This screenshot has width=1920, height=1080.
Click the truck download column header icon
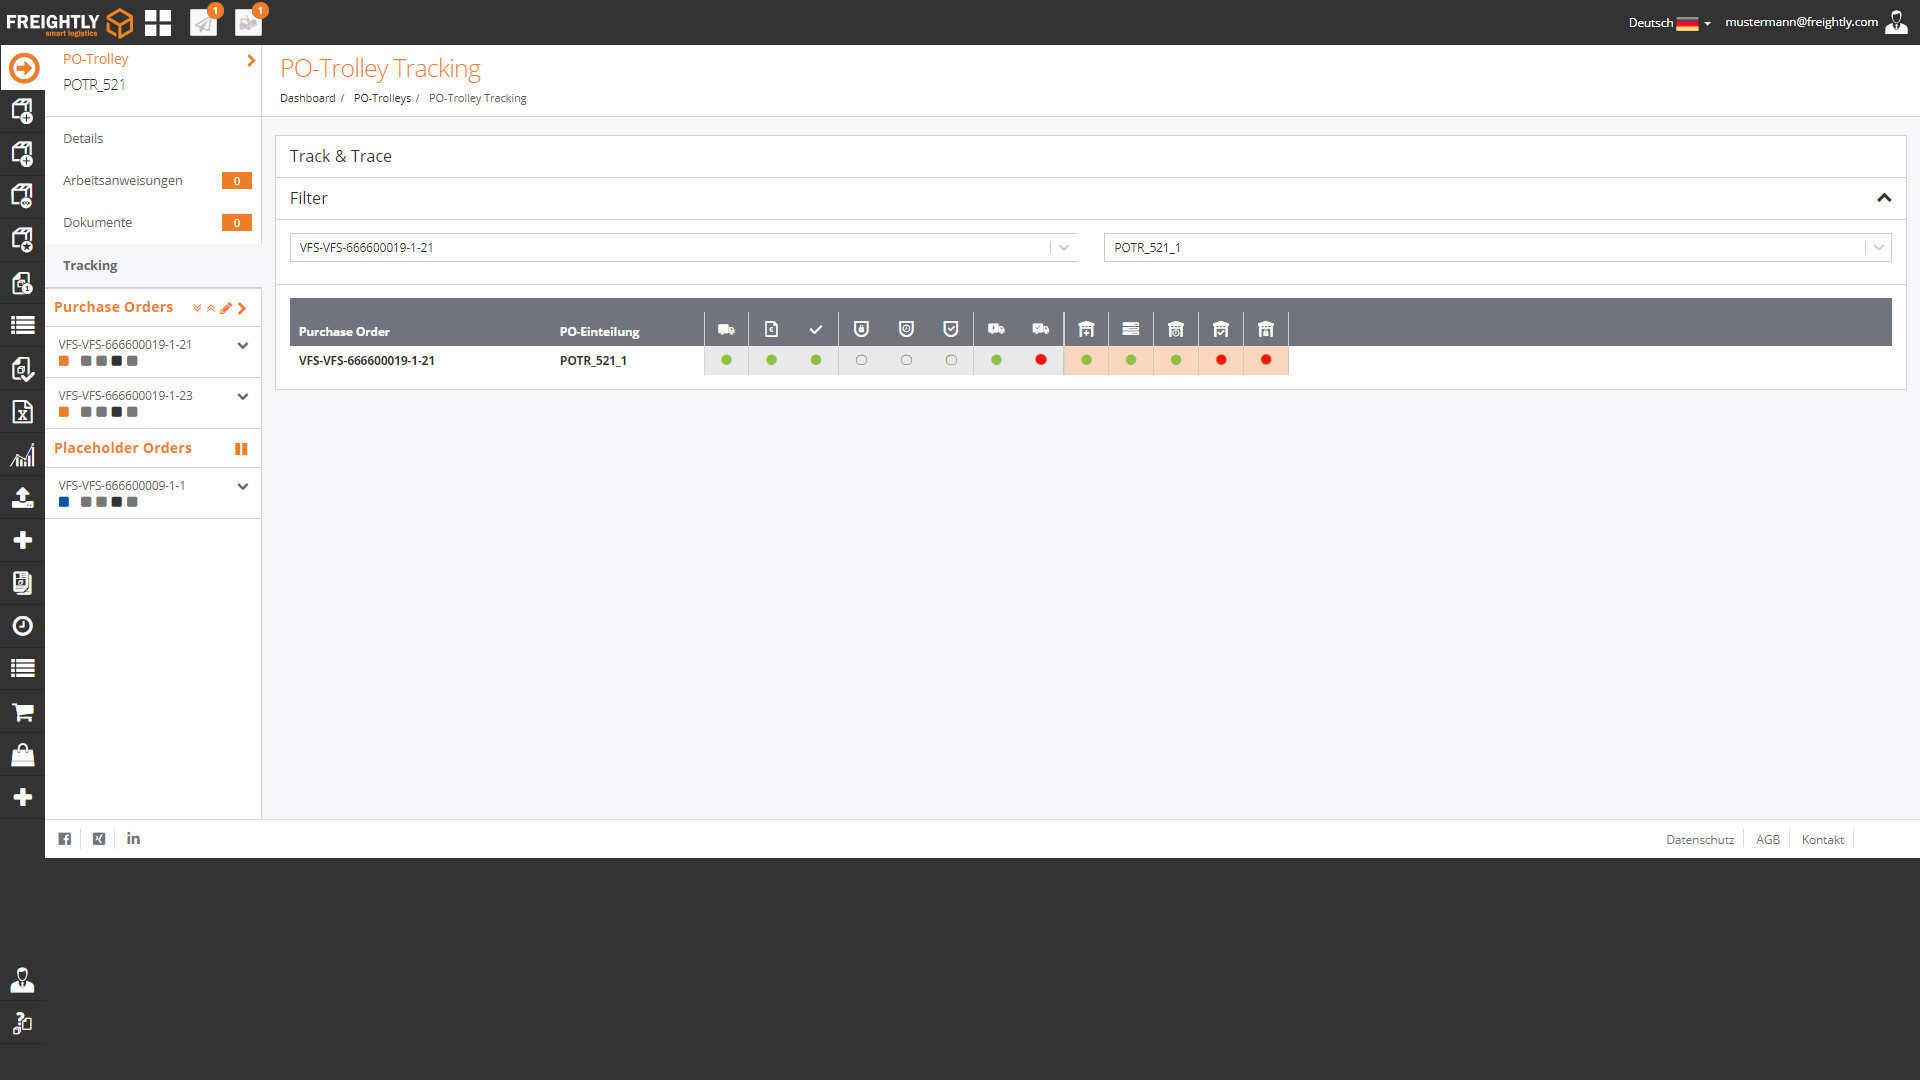point(996,329)
